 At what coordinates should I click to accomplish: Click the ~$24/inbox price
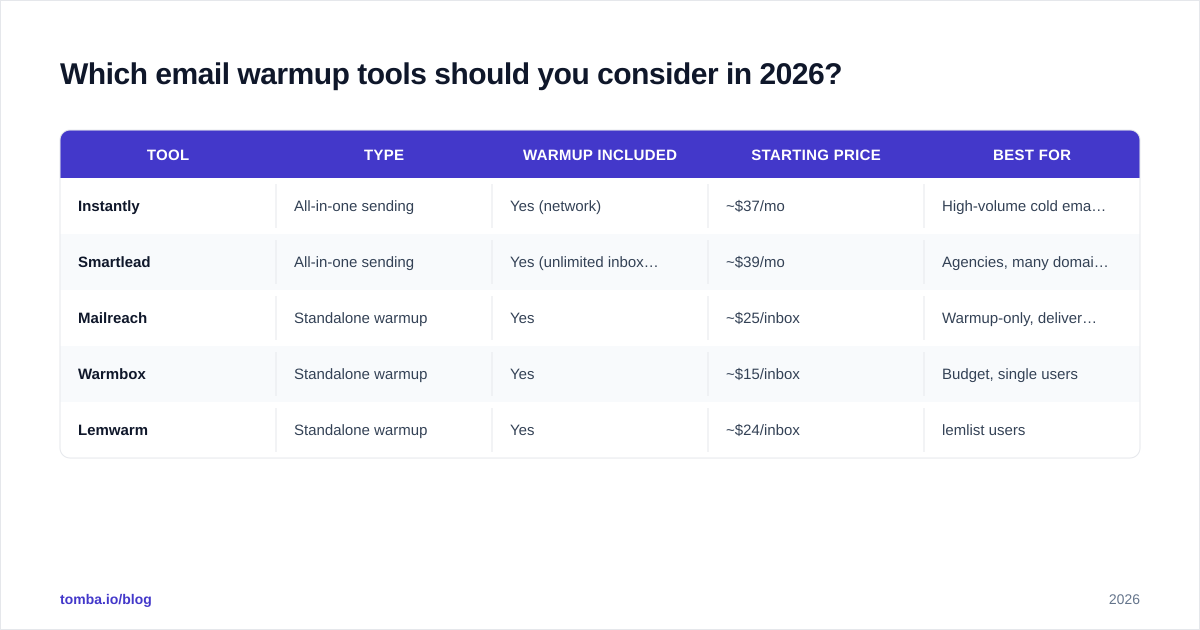click(763, 430)
